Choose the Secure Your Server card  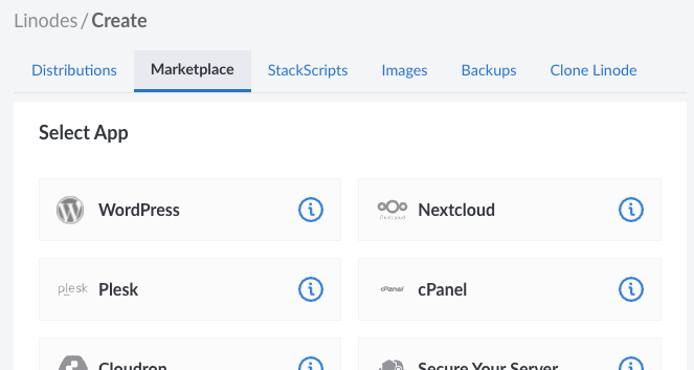point(510,354)
